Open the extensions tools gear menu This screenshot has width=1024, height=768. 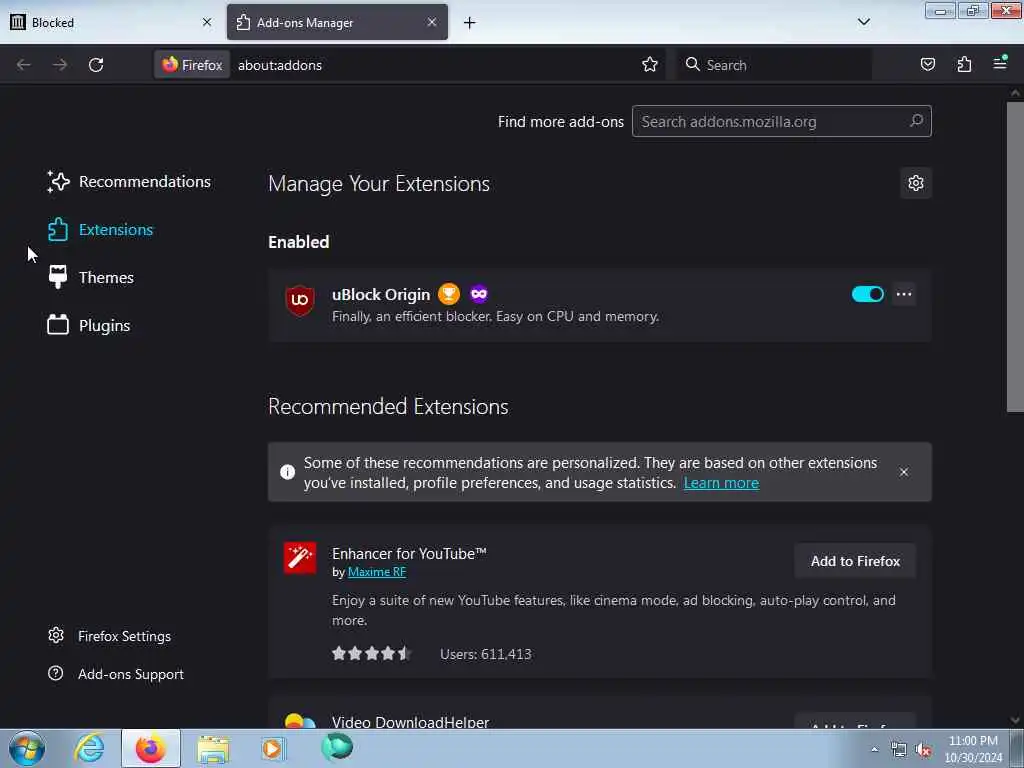(x=916, y=183)
